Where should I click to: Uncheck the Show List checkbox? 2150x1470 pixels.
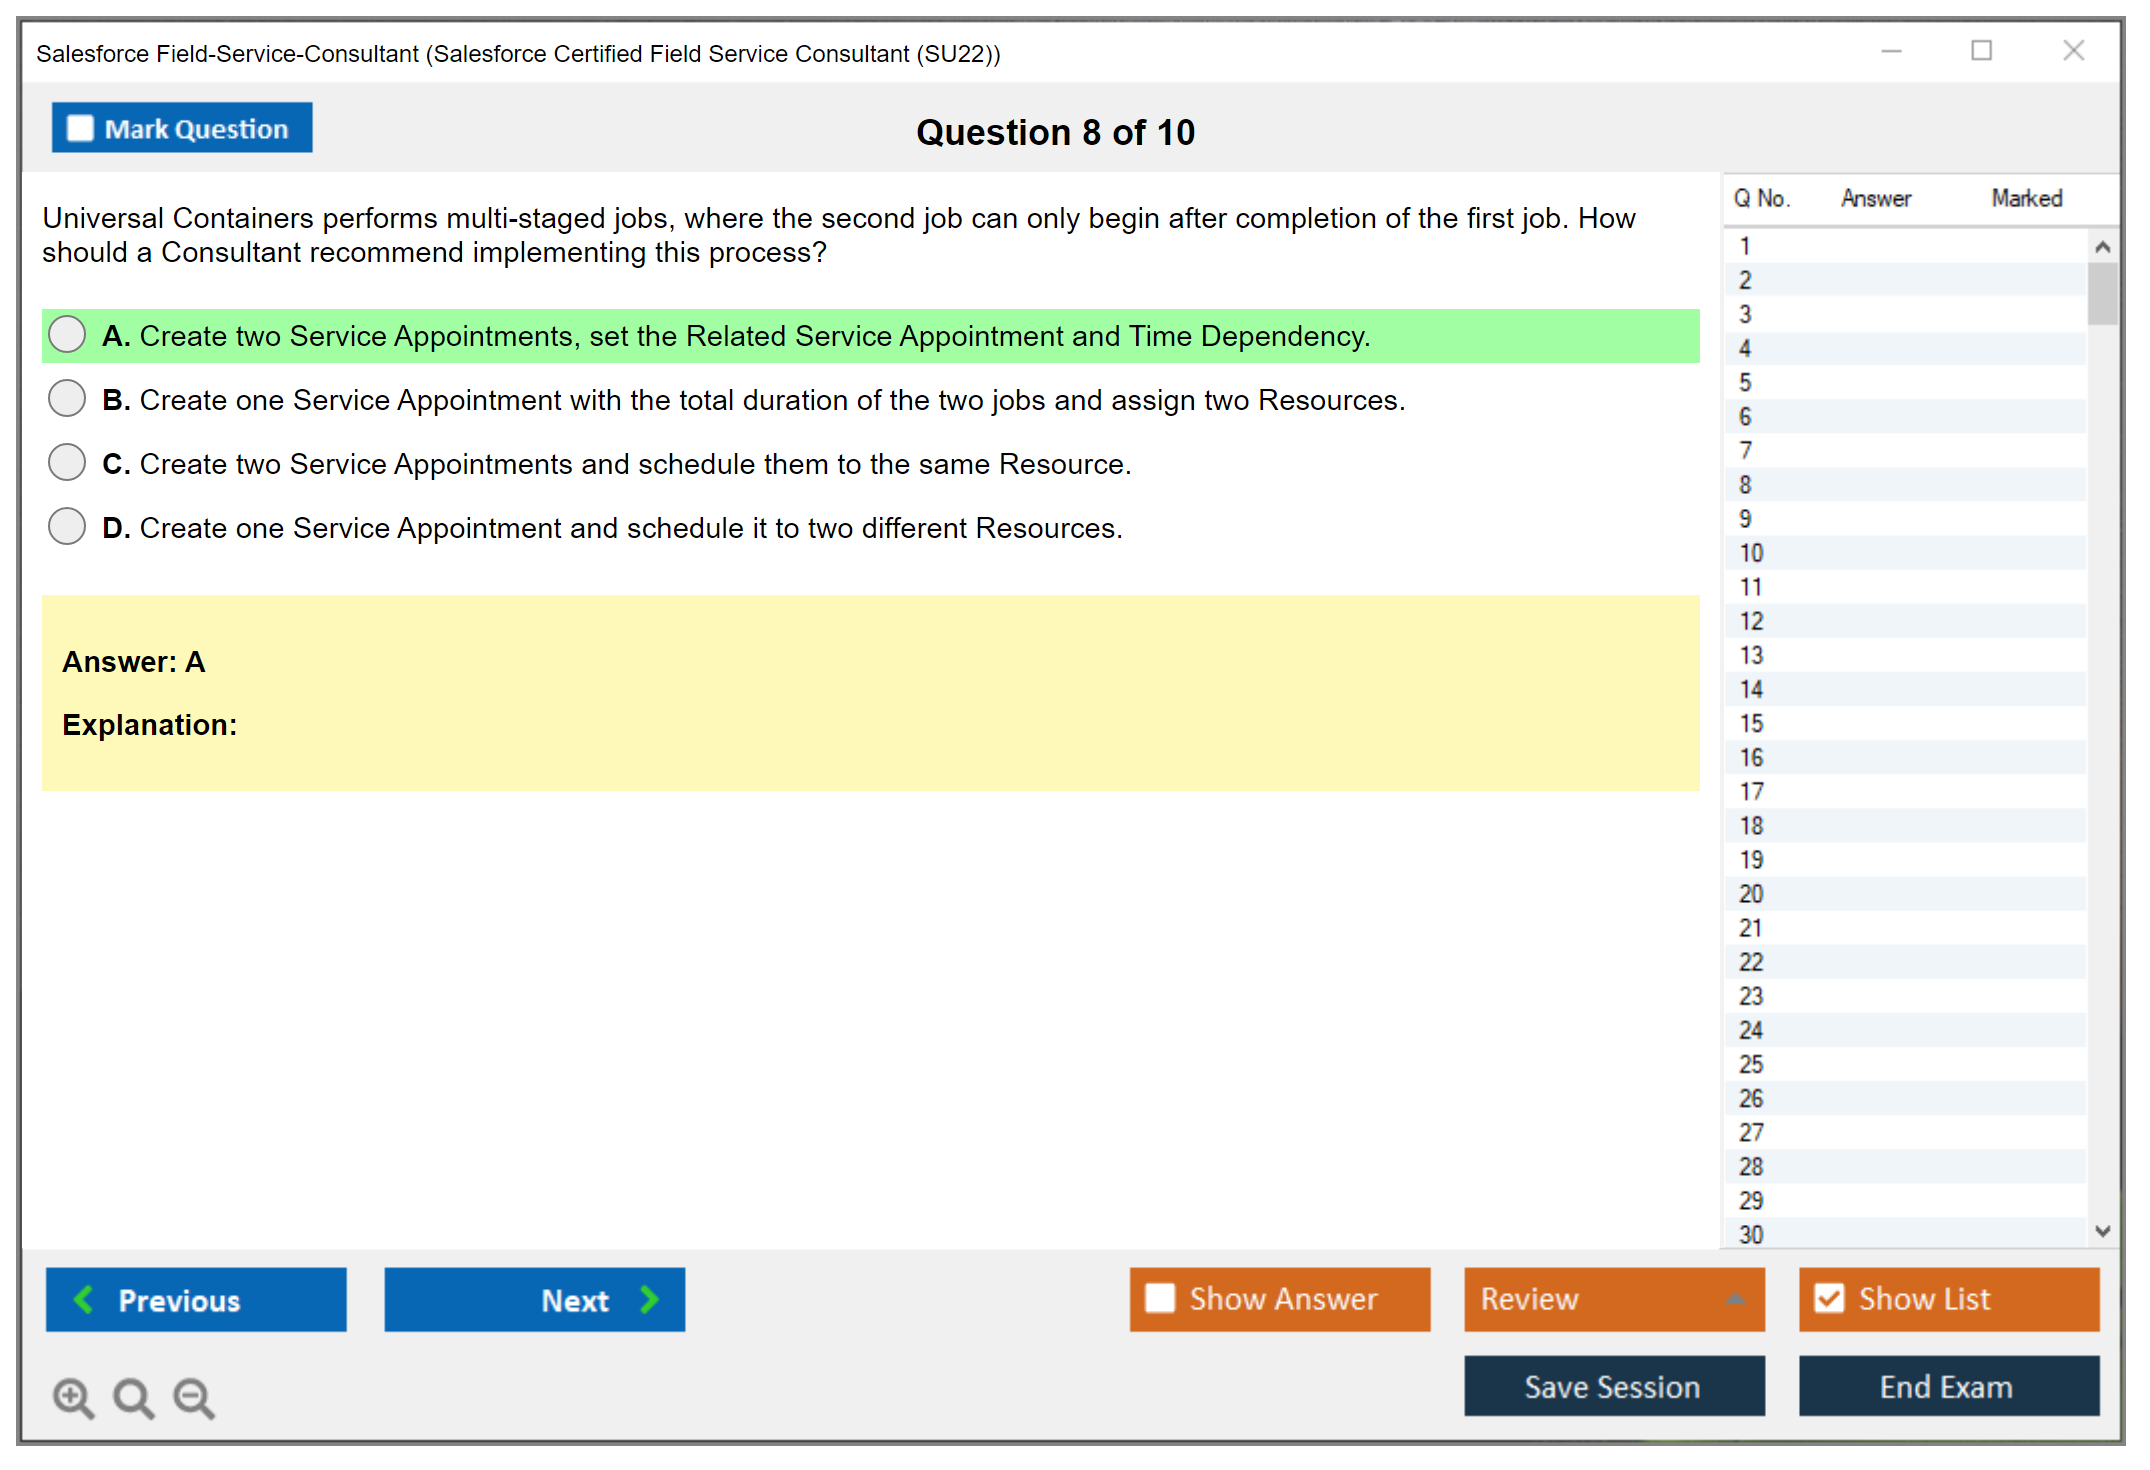tap(1829, 1298)
